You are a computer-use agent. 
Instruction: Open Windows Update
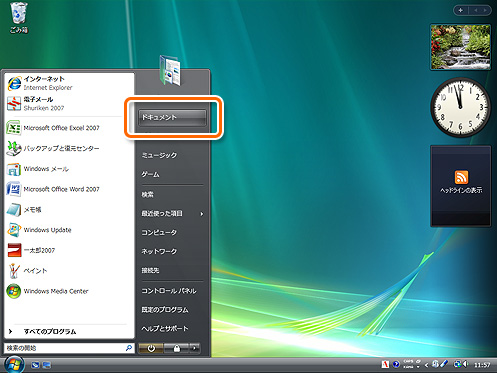pos(69,230)
